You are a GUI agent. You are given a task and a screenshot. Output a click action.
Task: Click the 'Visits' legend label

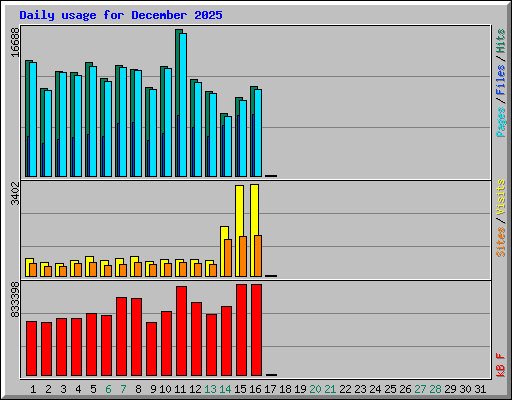(x=500, y=197)
